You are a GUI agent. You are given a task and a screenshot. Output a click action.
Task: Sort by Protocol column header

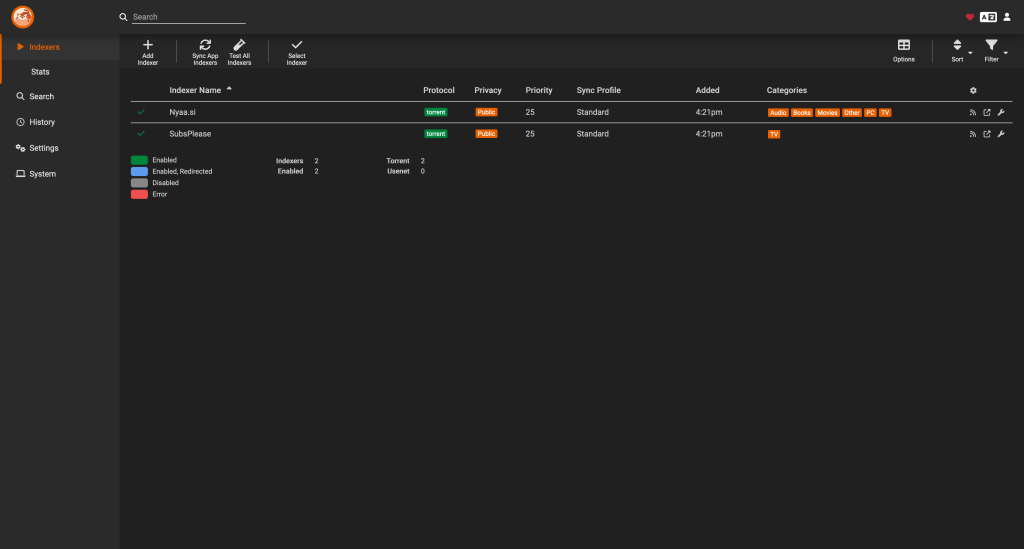pos(439,90)
